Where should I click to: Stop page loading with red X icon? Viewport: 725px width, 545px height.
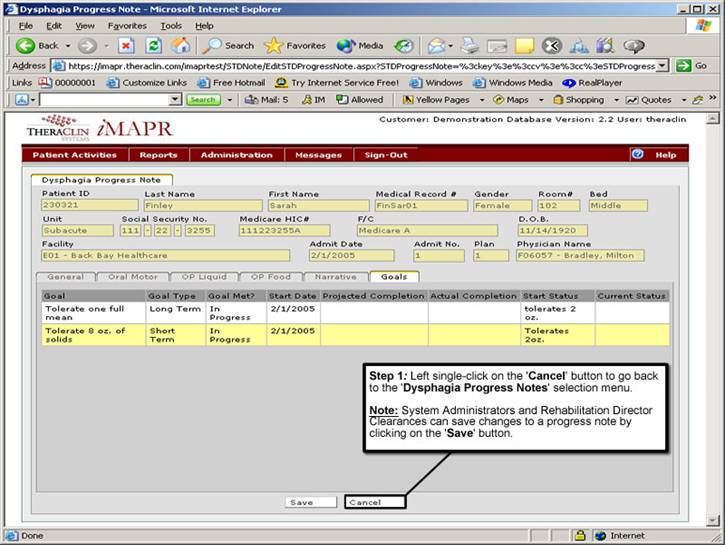[x=126, y=46]
